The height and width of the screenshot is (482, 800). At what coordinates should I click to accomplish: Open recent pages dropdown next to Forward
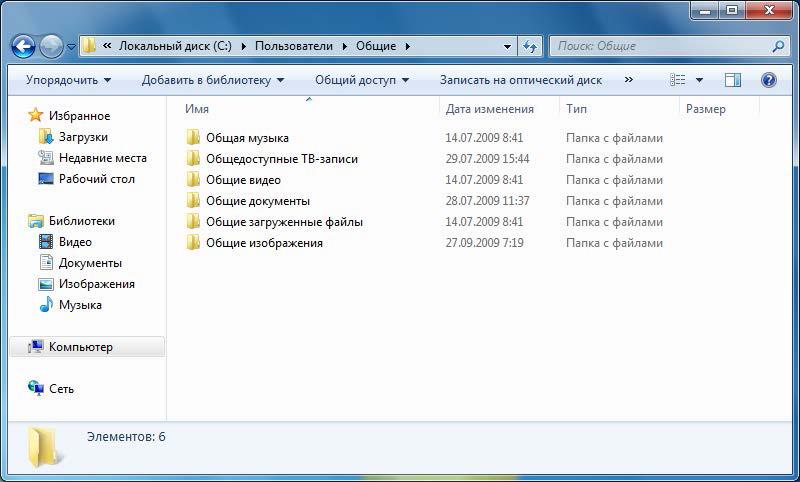point(71,47)
